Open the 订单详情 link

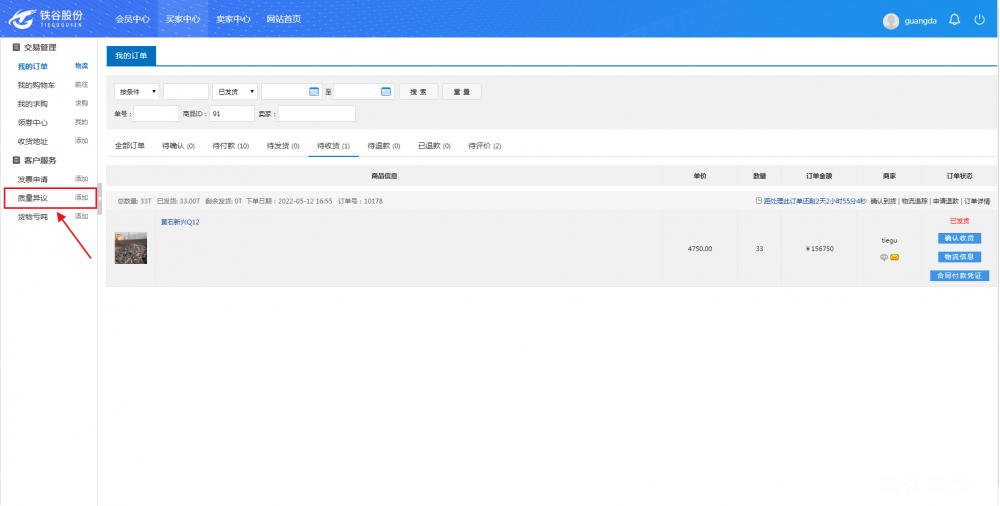click(x=976, y=201)
